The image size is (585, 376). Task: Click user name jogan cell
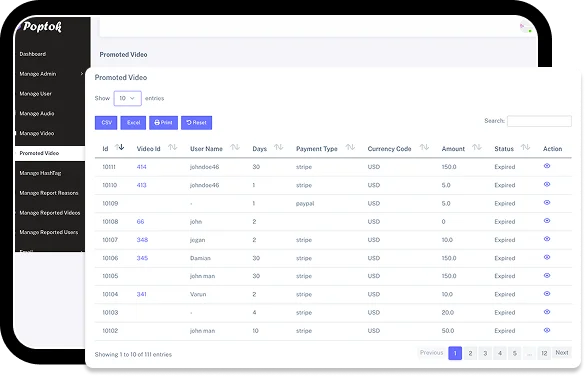(197, 240)
